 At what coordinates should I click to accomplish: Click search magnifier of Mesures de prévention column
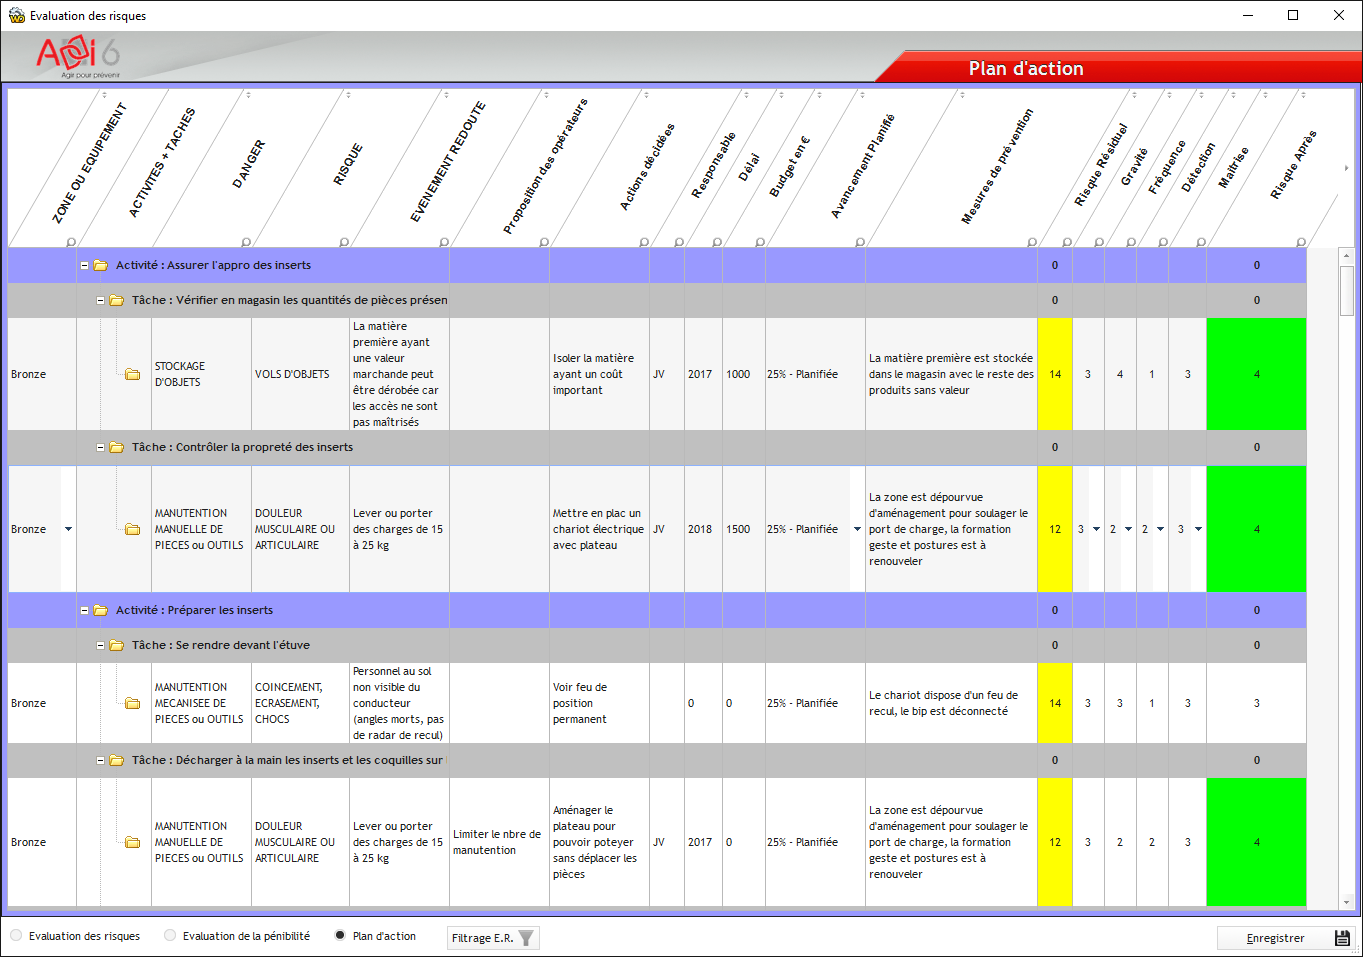click(x=1032, y=242)
